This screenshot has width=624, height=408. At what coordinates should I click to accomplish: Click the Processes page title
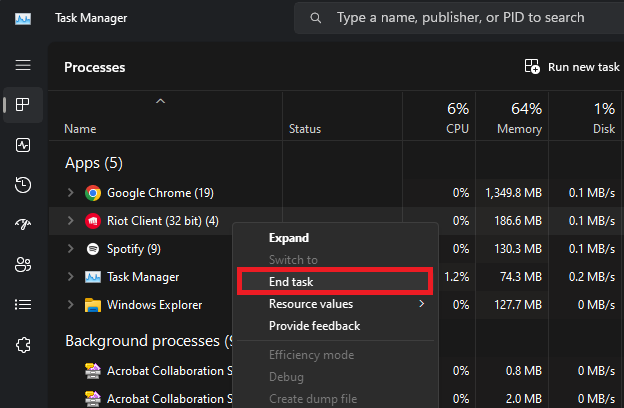click(x=95, y=67)
